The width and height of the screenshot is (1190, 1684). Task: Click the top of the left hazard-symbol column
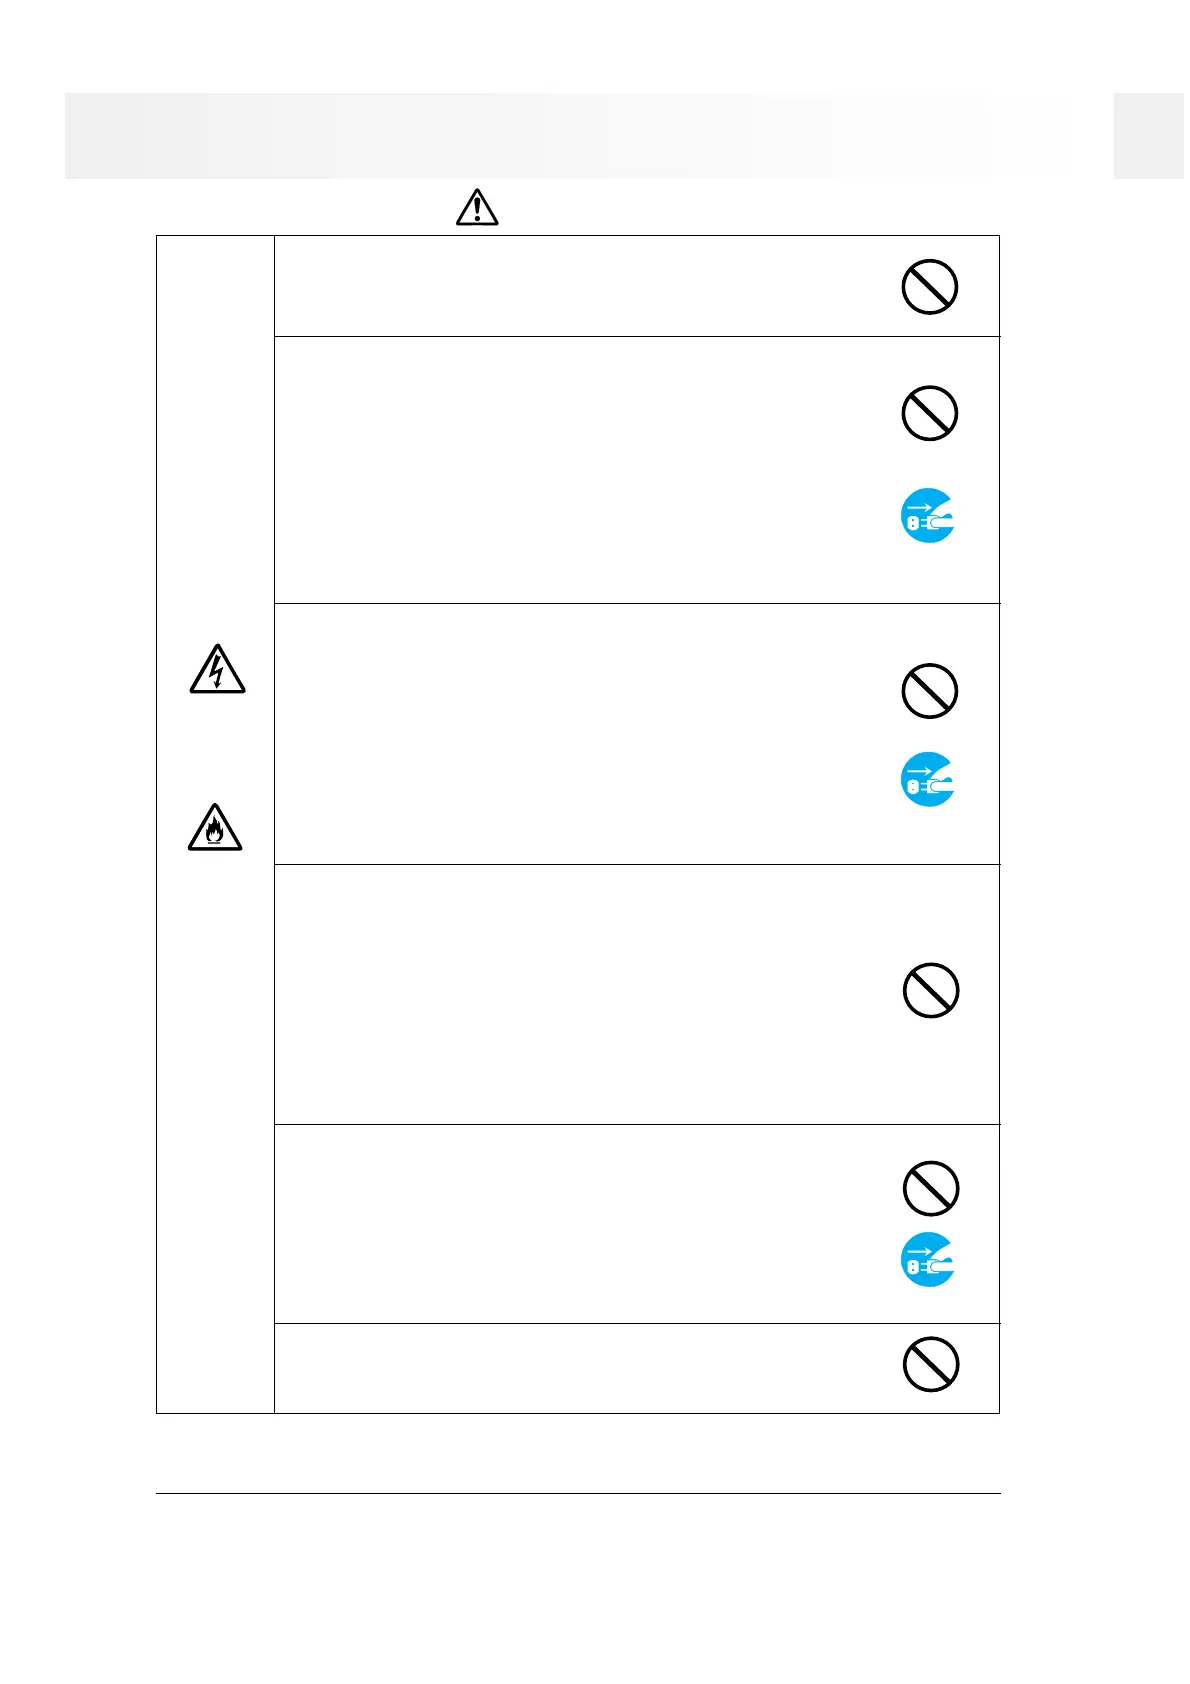coord(215,300)
